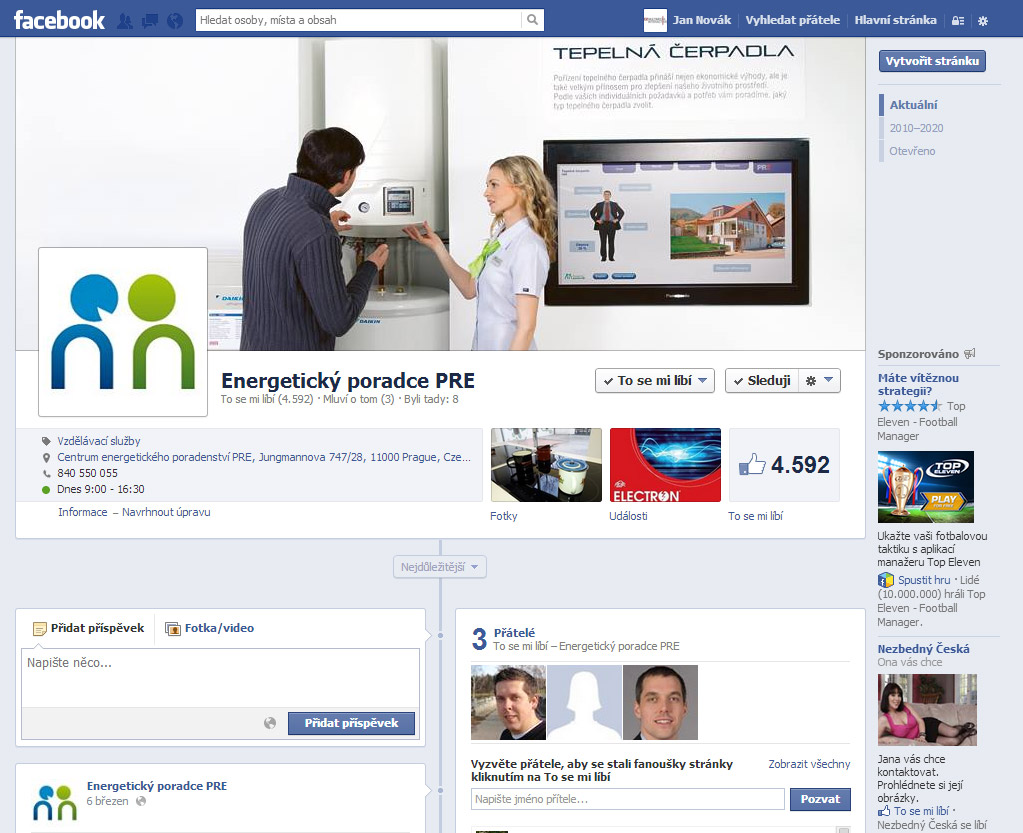Click Navrhnout úpravu link
The height and width of the screenshot is (833, 1023).
point(166,512)
